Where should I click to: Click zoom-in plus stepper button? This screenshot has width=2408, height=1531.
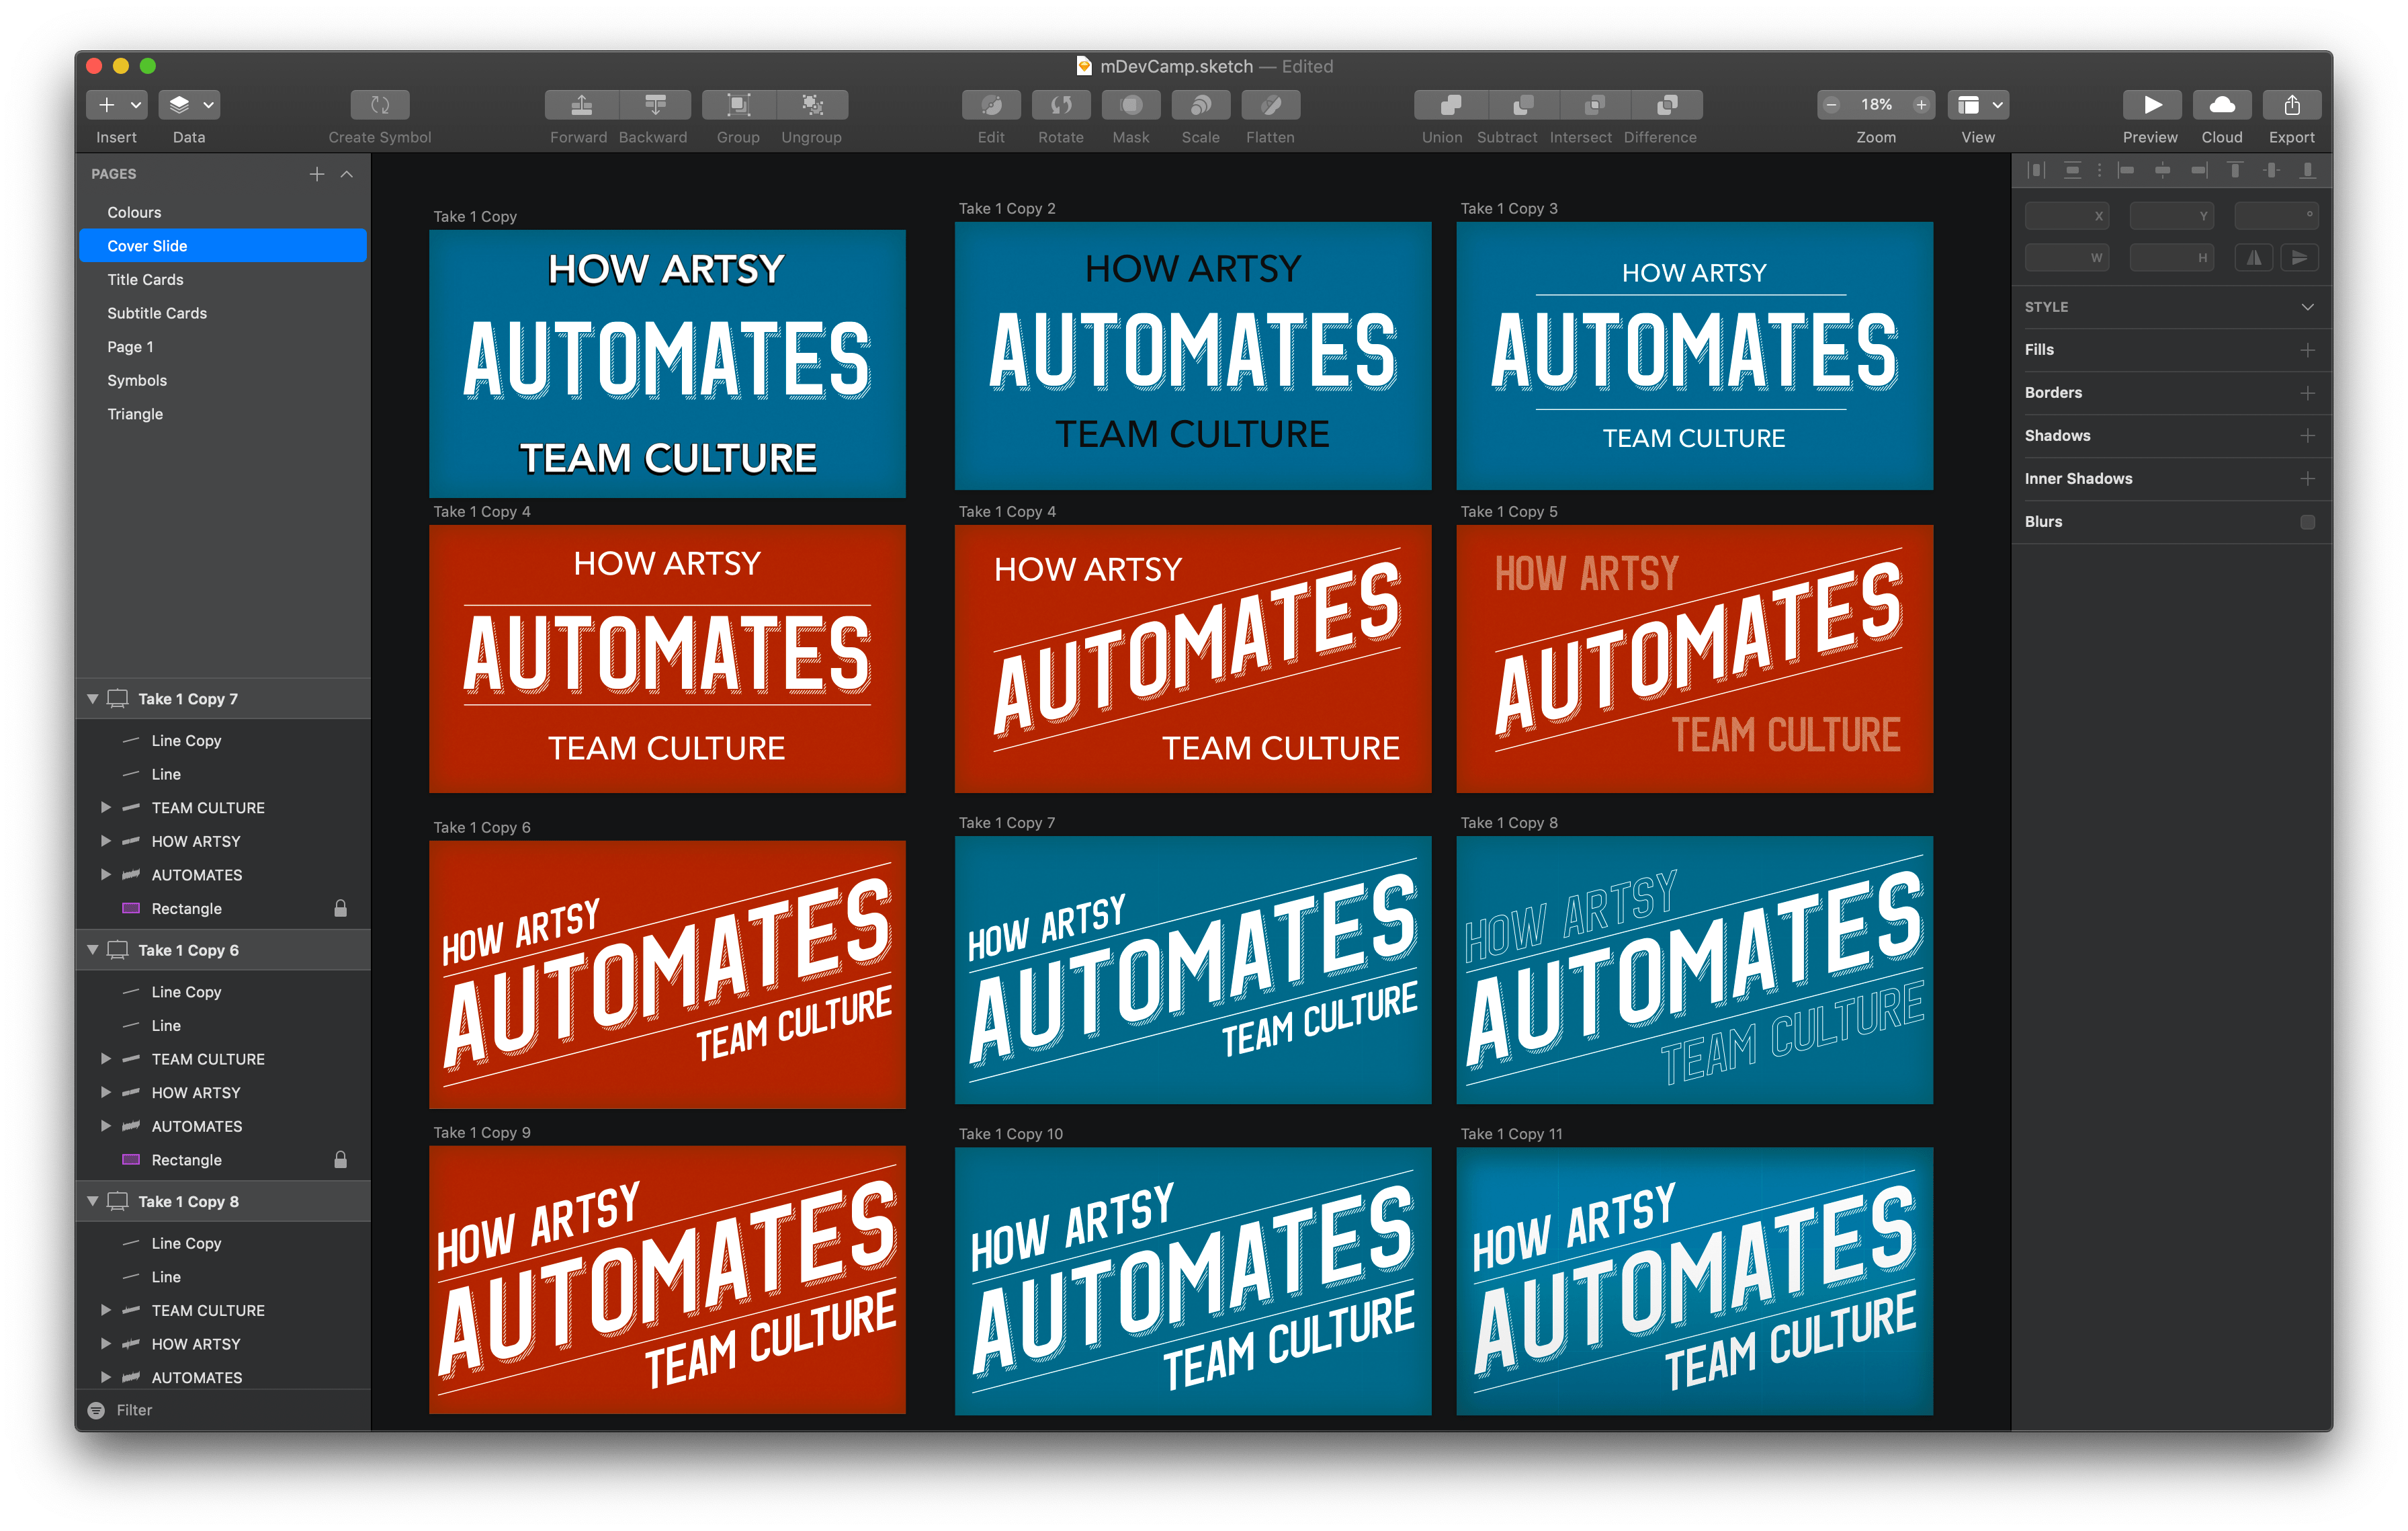[x=1920, y=105]
